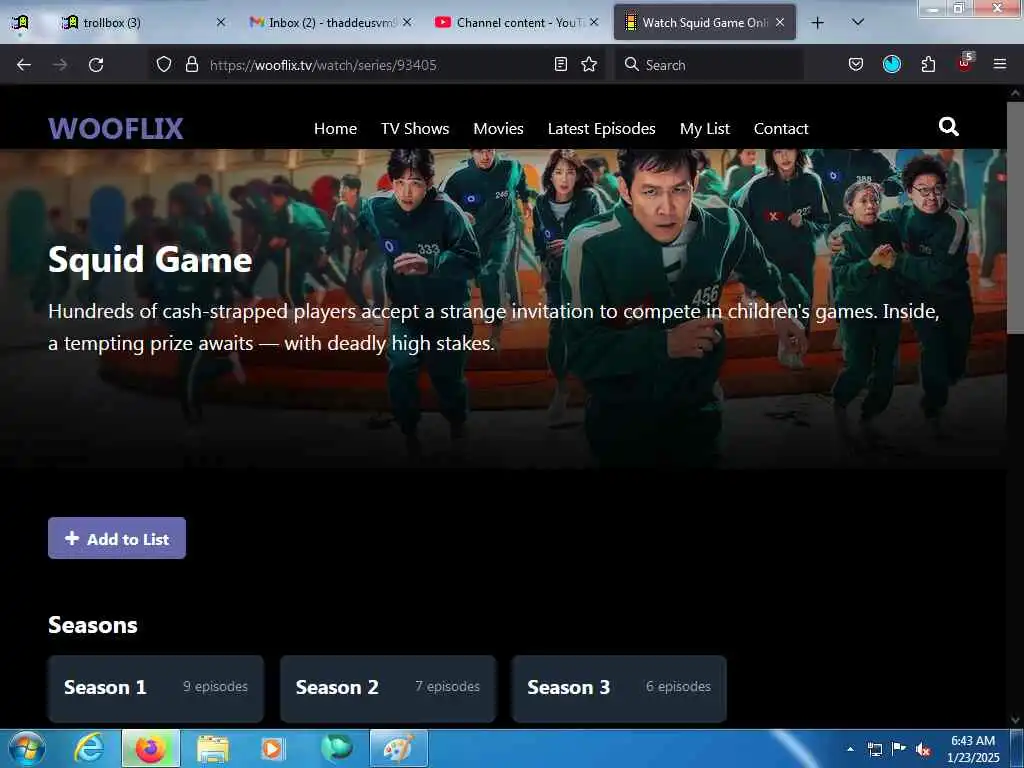Select Season 1 with 9 episodes
This screenshot has width=1024, height=768.
pyautogui.click(x=155, y=688)
